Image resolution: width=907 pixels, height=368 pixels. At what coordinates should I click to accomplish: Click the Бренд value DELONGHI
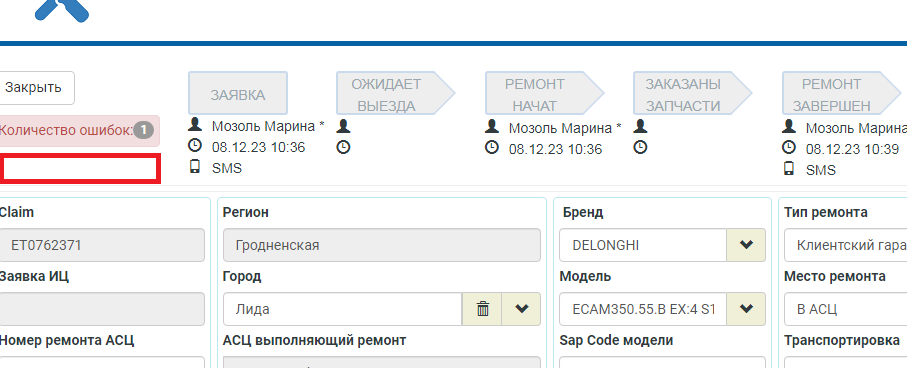click(643, 245)
